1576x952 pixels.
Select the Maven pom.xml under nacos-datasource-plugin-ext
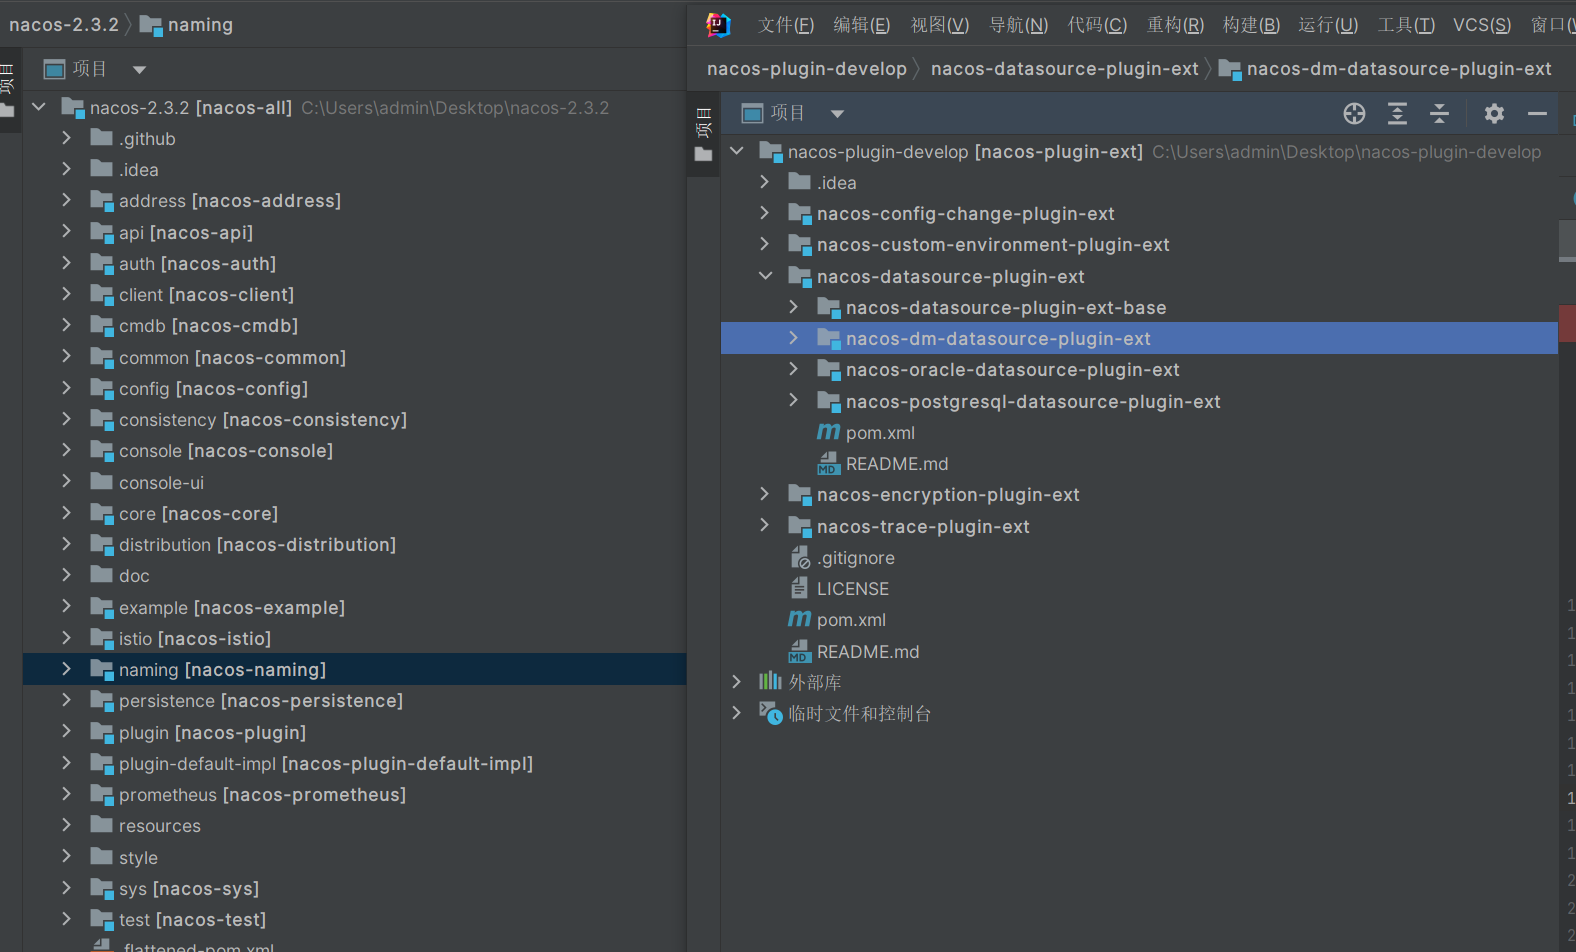tap(879, 433)
